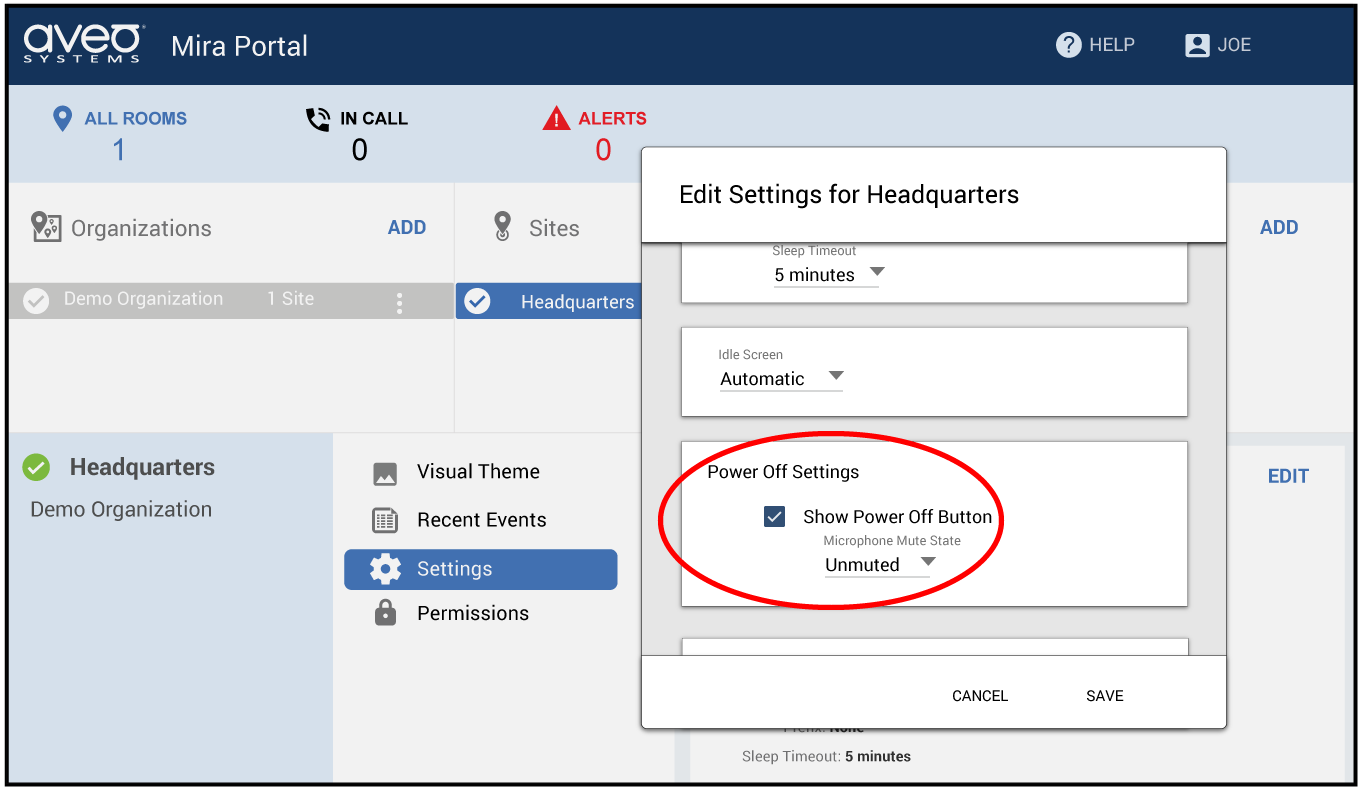Open Demo Organization three-dot menu
1366x793 pixels.
pos(400,302)
